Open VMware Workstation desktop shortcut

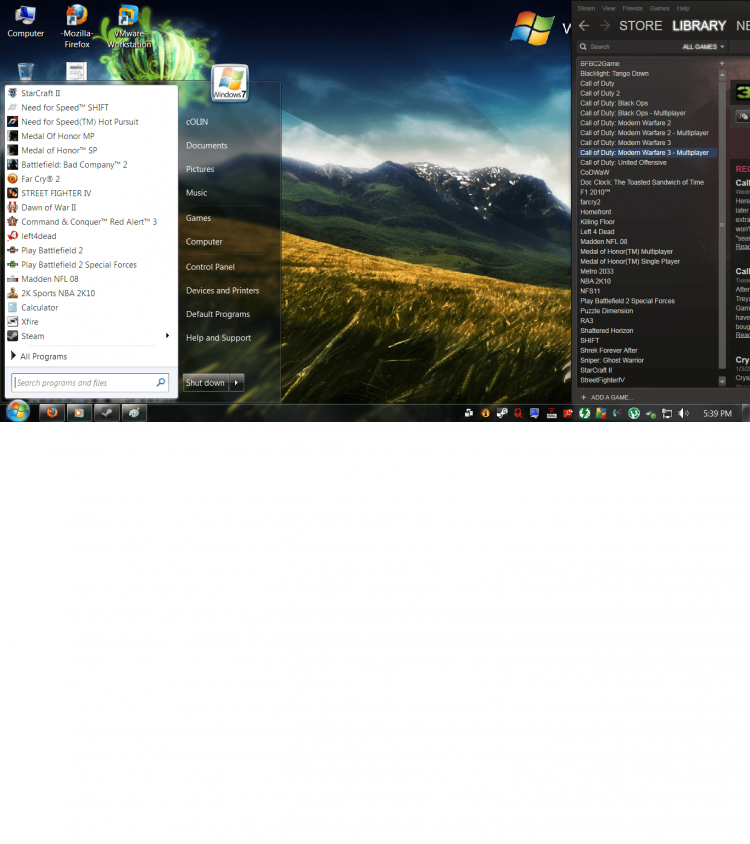129,26
